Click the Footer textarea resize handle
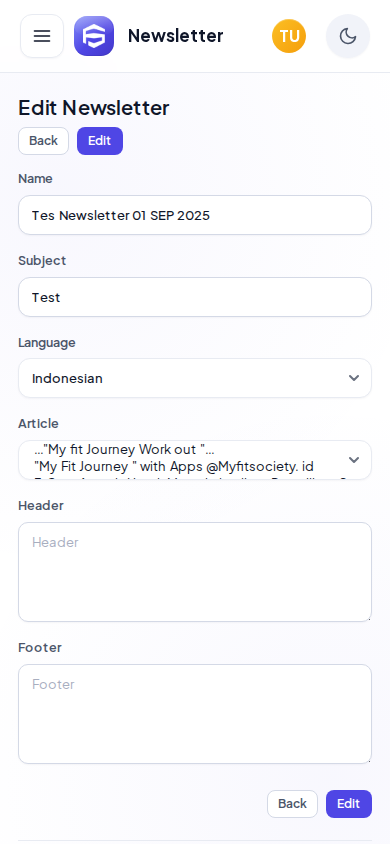This screenshot has width=390, height=844. click(x=368, y=760)
